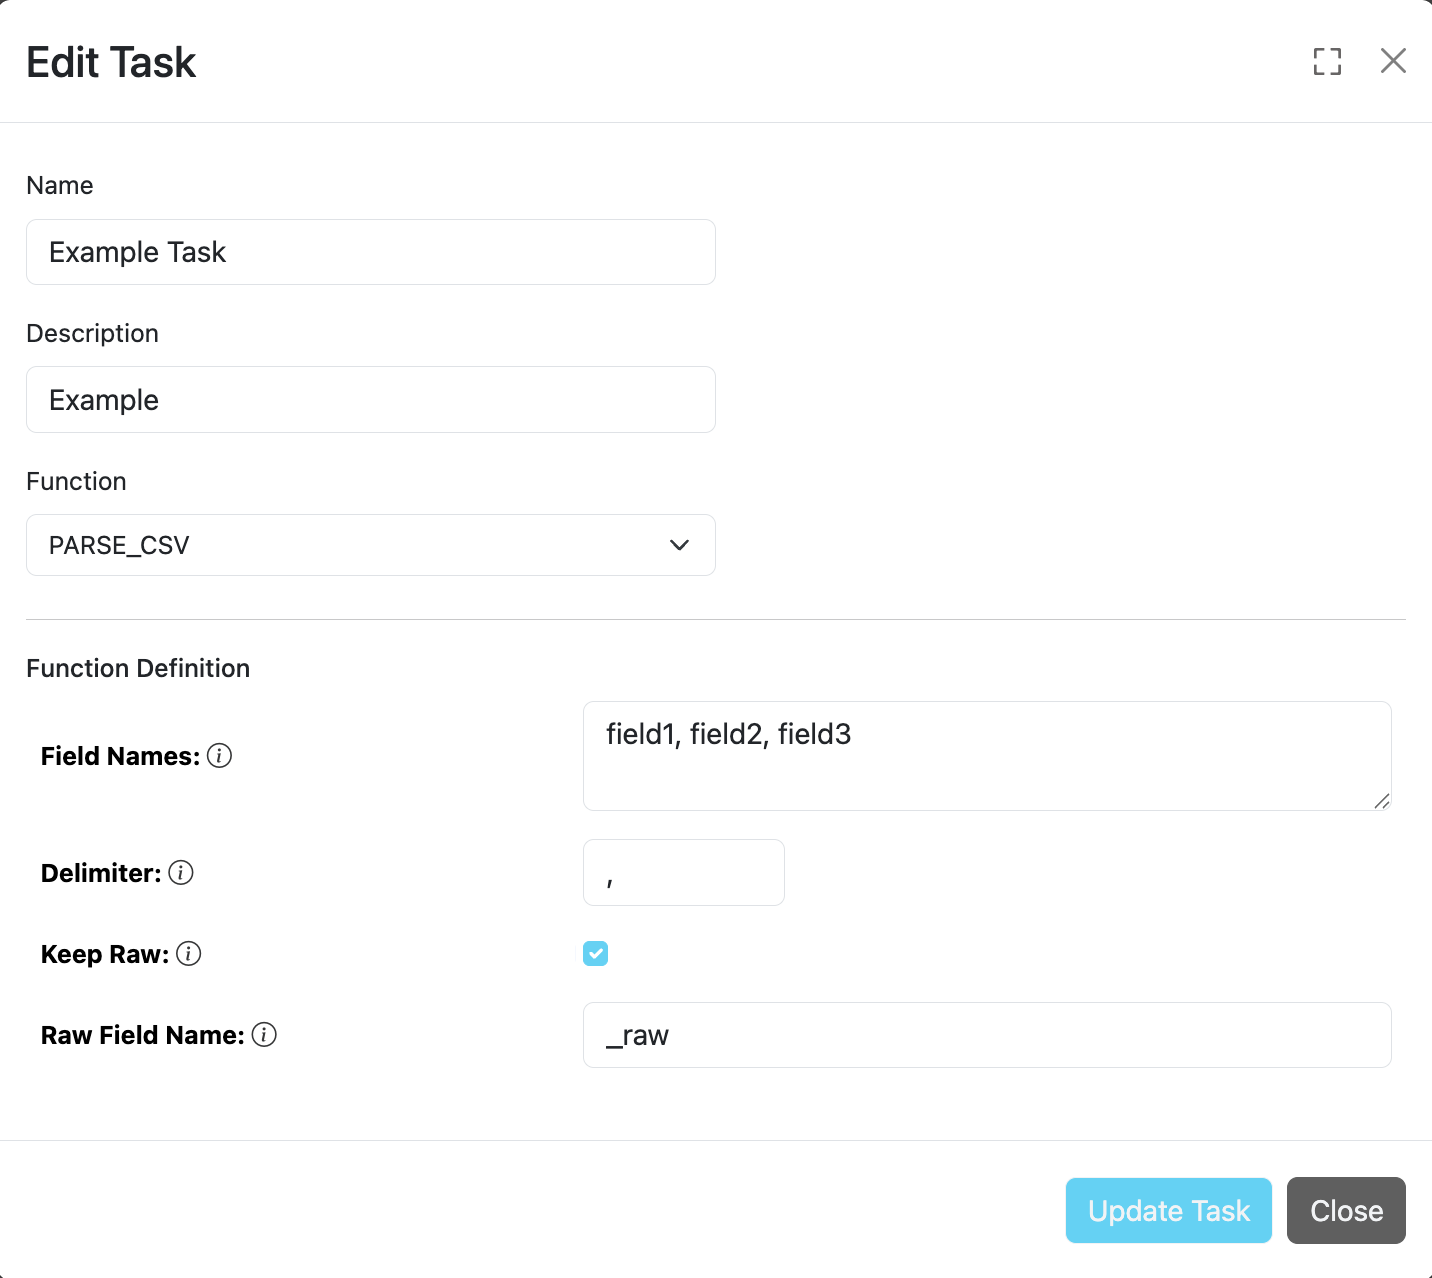The width and height of the screenshot is (1432, 1278).
Task: Click the Delimiter input box
Action: (683, 873)
